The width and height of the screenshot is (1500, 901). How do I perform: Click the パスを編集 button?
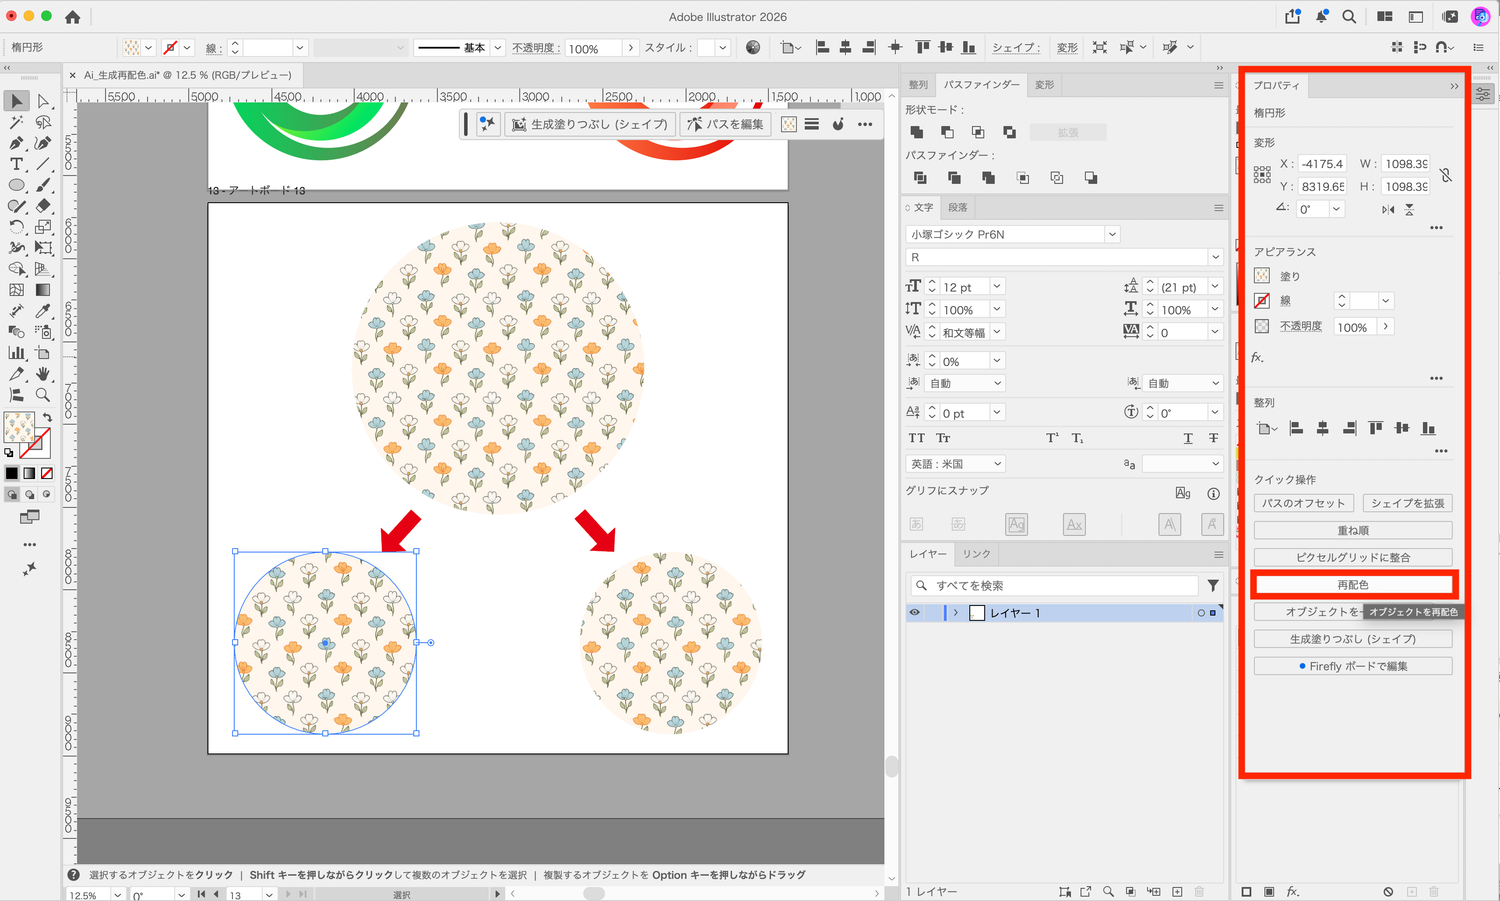click(x=726, y=124)
